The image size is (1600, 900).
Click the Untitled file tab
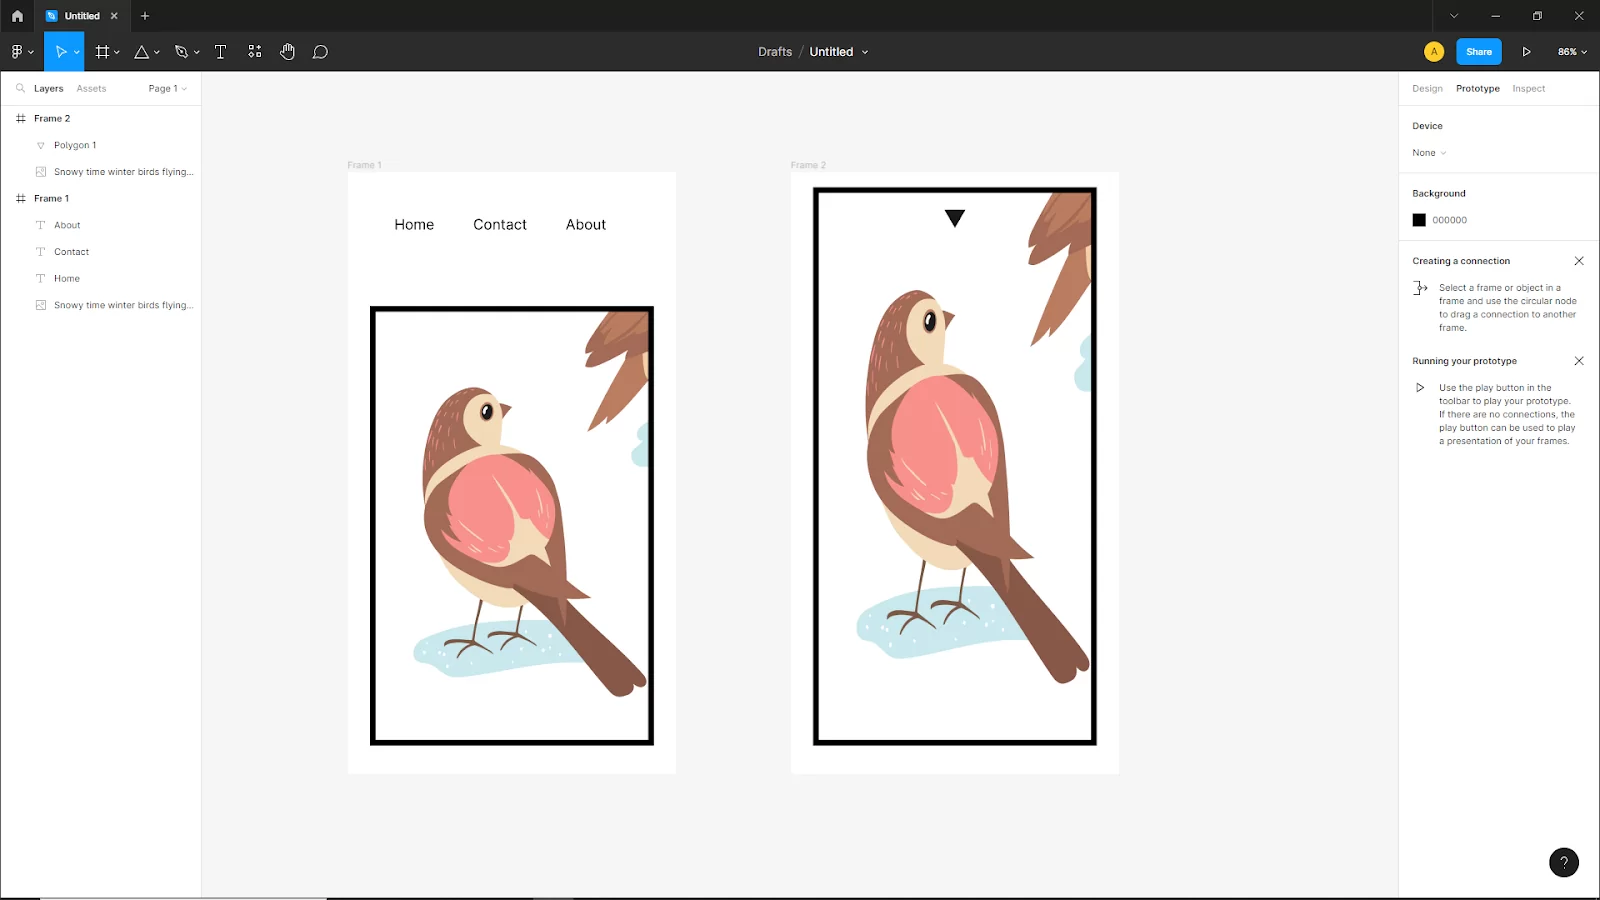pyautogui.click(x=82, y=16)
